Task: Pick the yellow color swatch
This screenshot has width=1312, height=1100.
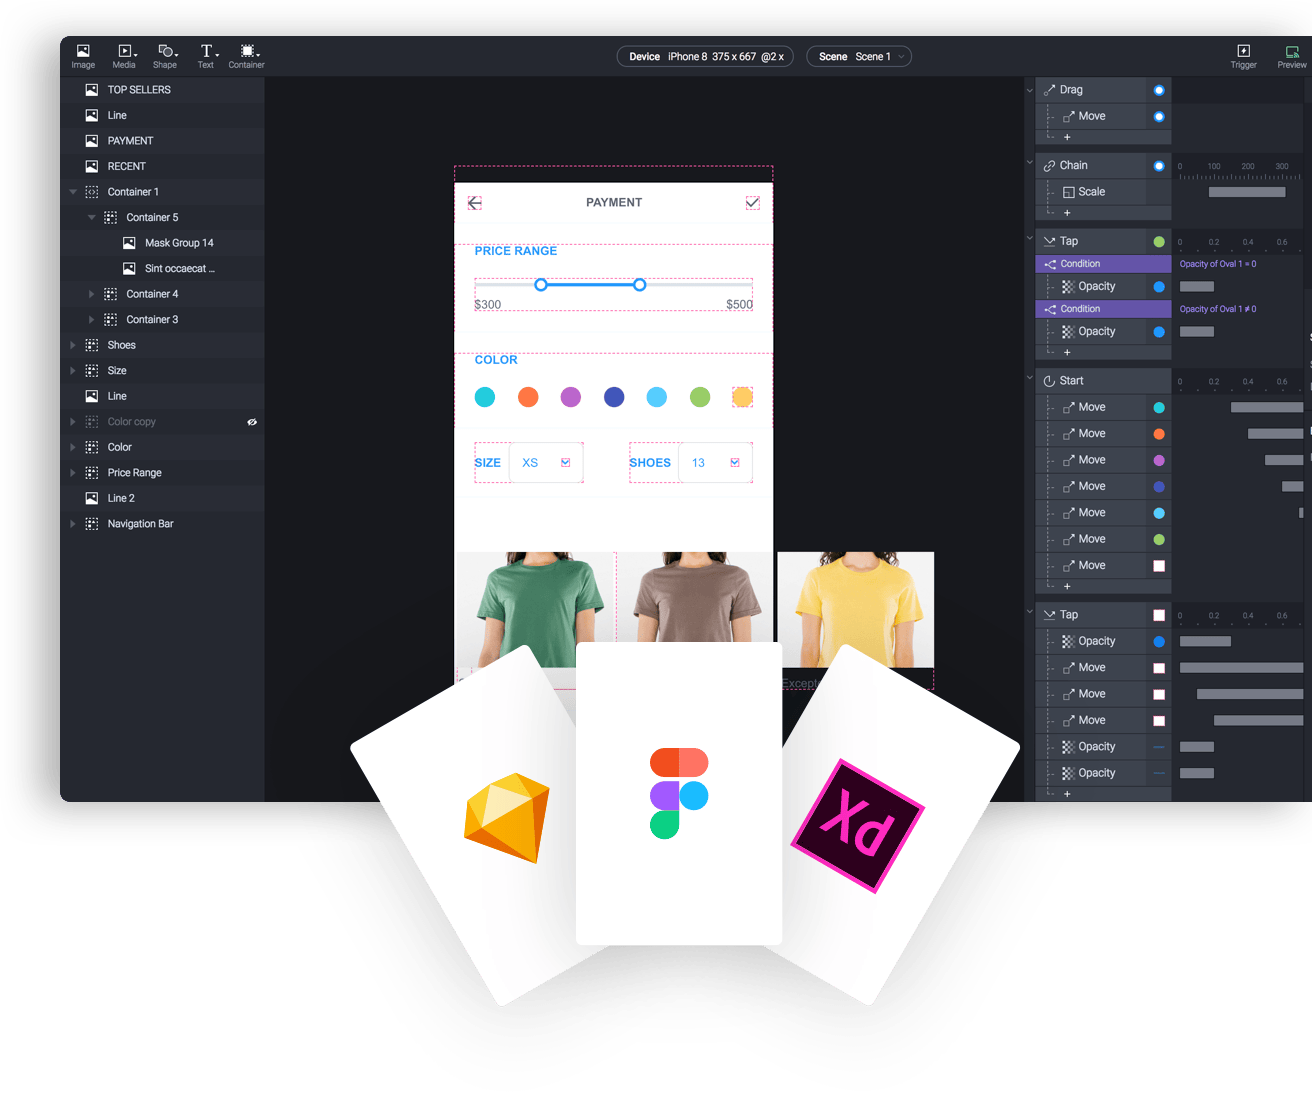Action: (x=742, y=397)
